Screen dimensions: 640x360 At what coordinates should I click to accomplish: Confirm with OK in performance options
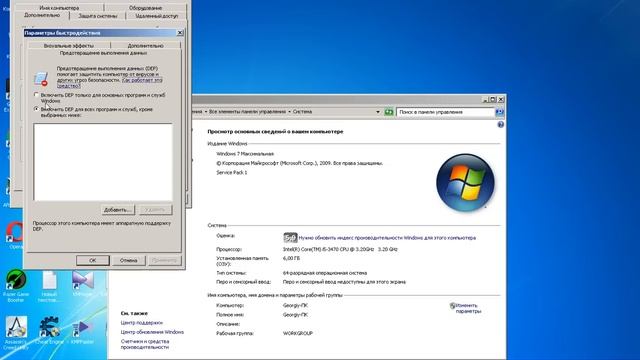tap(93, 260)
